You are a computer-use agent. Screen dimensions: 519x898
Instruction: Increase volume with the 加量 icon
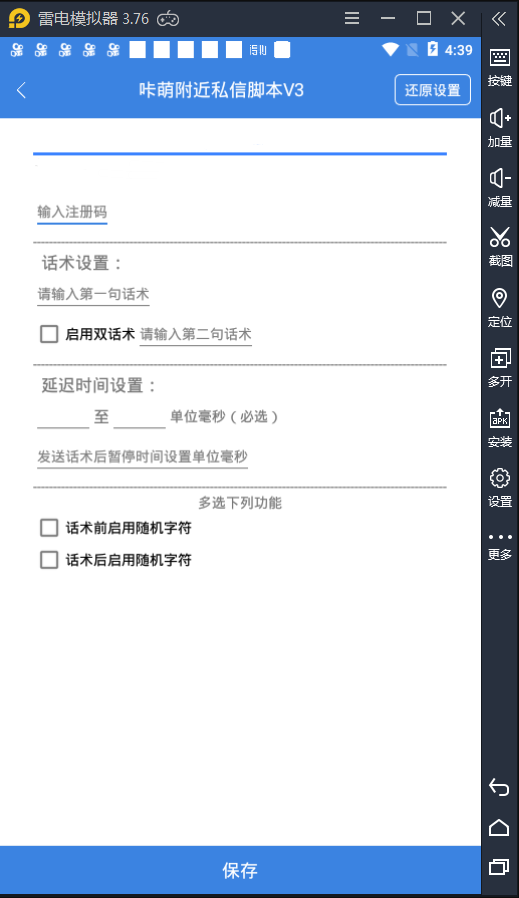click(500, 128)
